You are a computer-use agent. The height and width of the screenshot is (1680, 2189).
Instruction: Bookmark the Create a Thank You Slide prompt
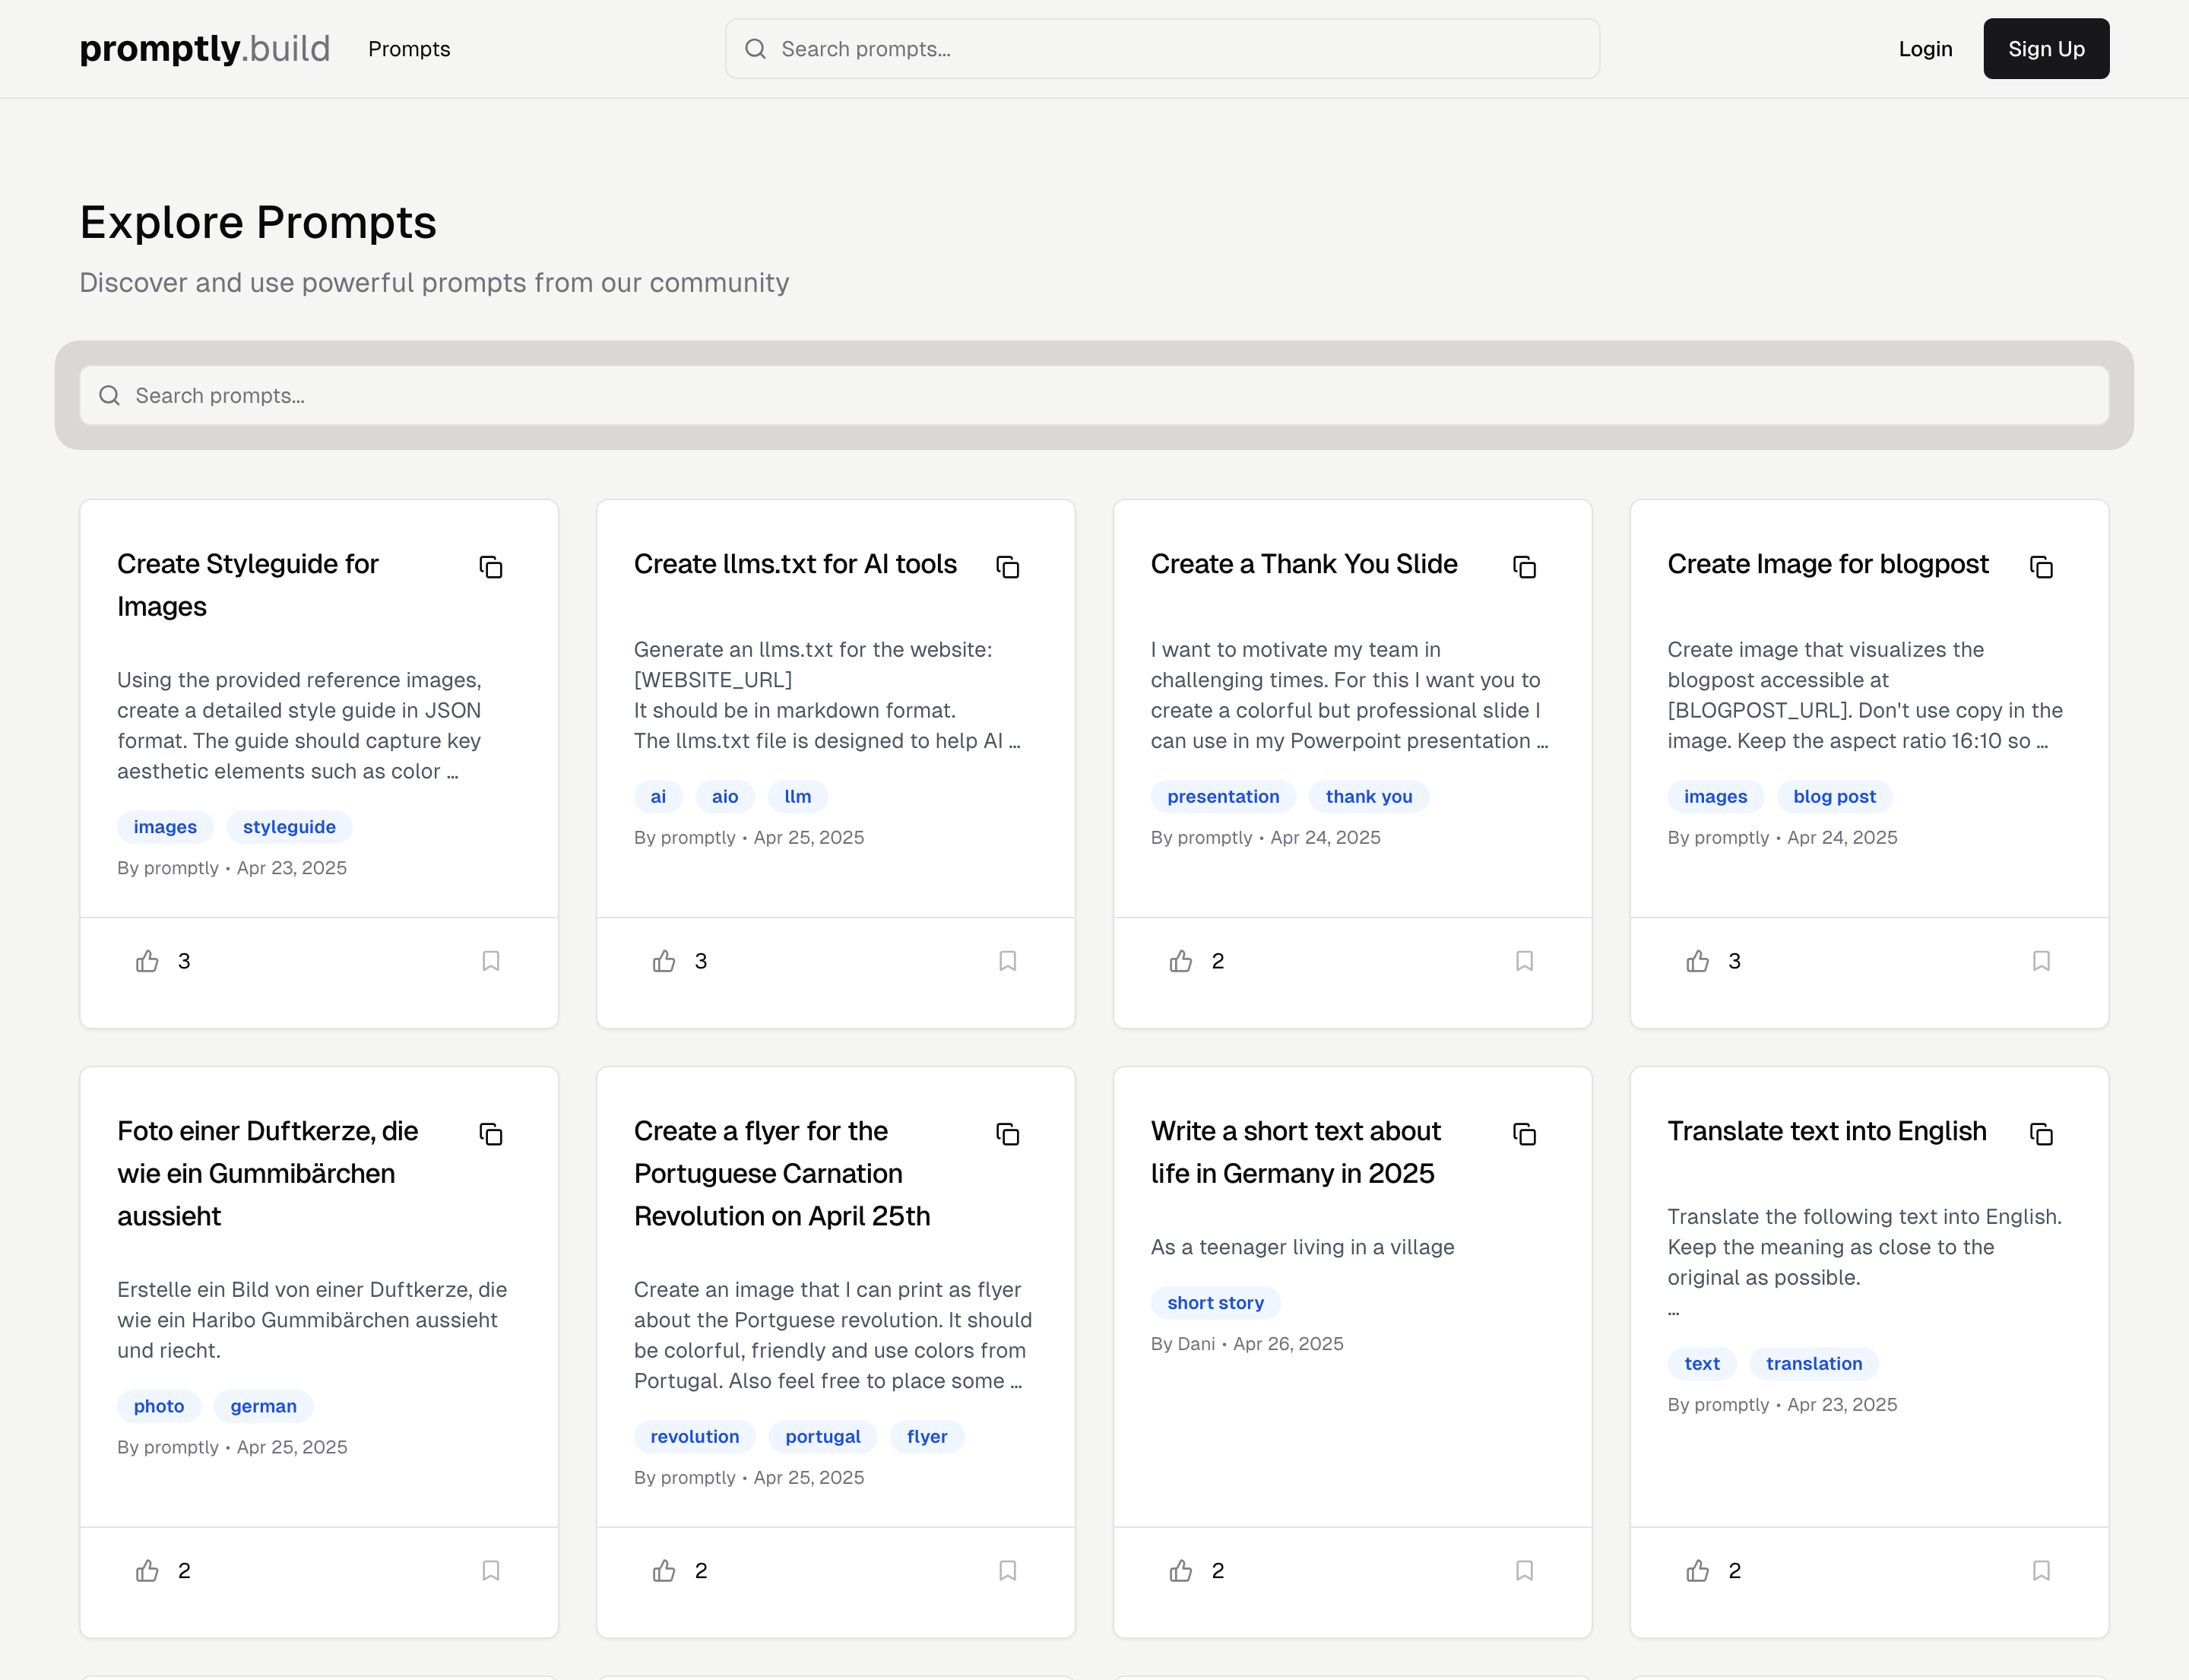[x=1525, y=961]
